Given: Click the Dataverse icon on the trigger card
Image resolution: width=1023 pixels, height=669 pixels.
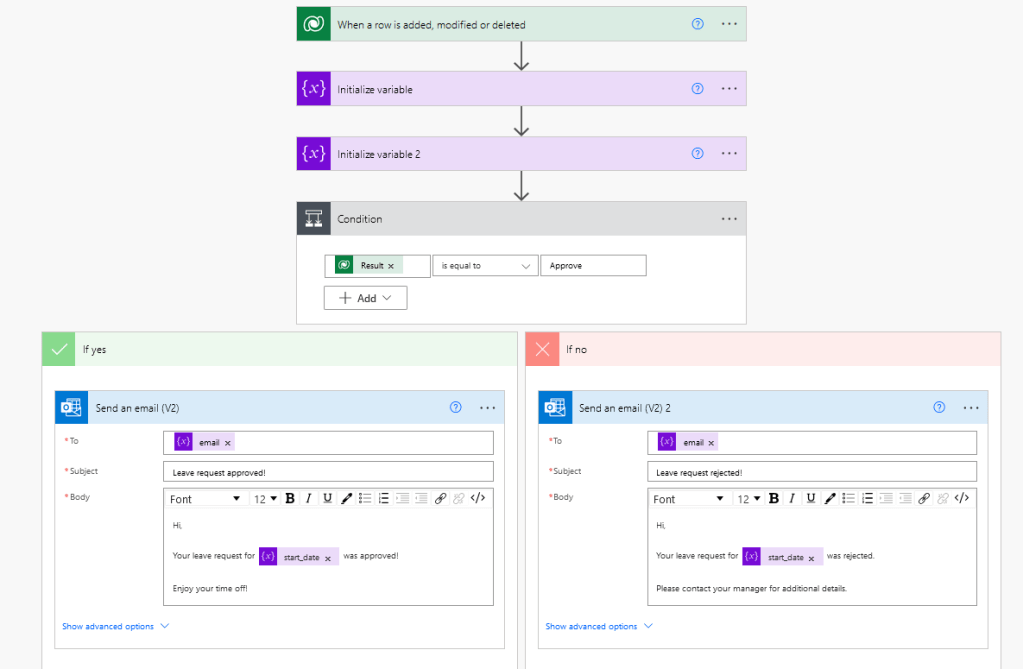Looking at the screenshot, I should 313,23.
